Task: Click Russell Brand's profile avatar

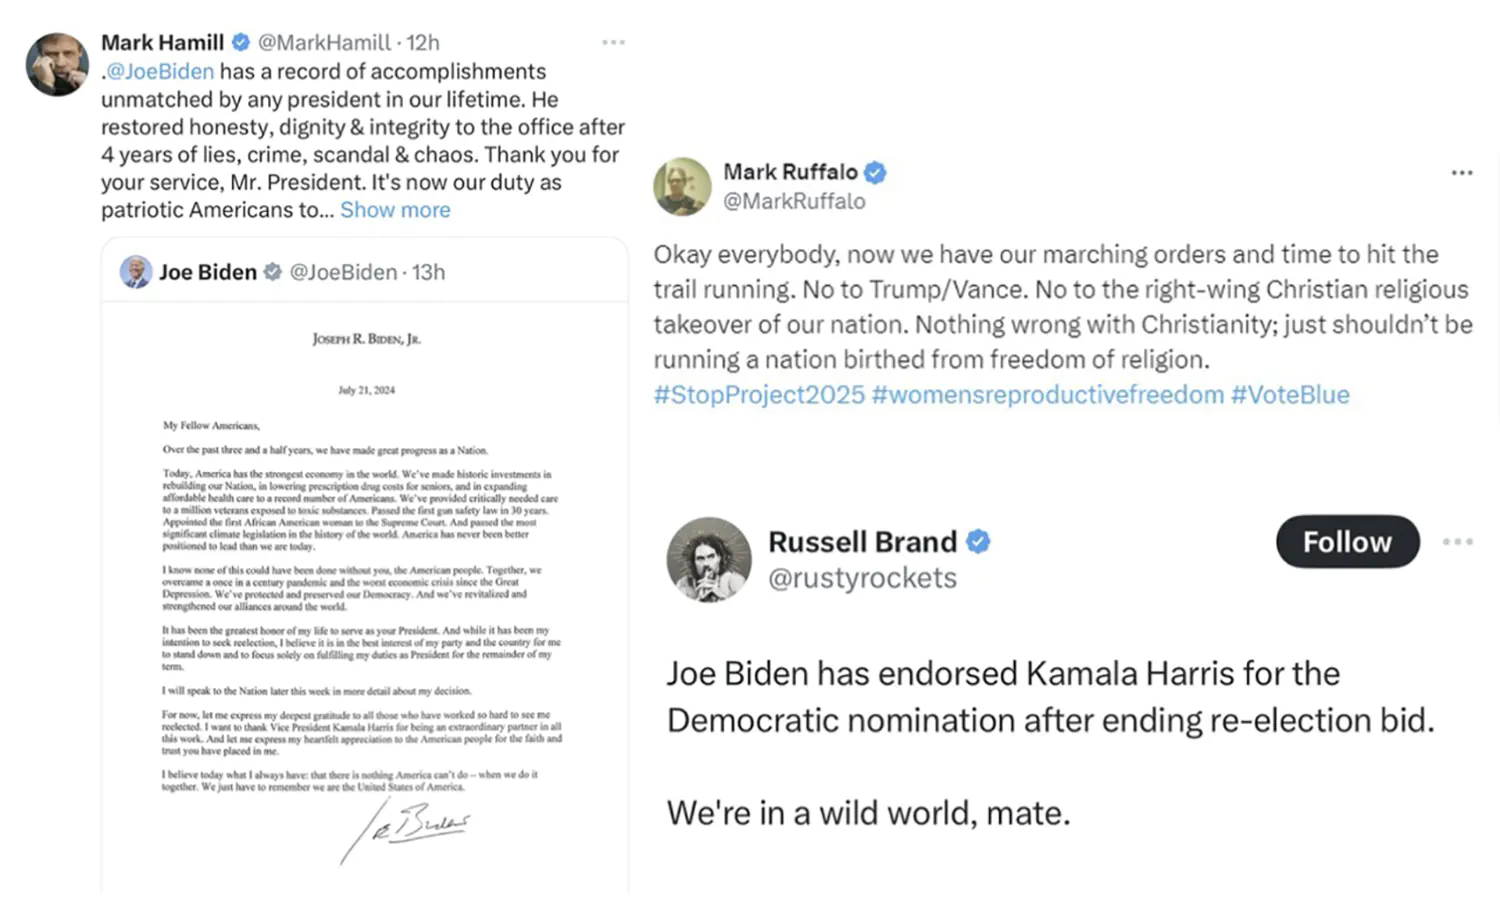Action: tap(709, 559)
